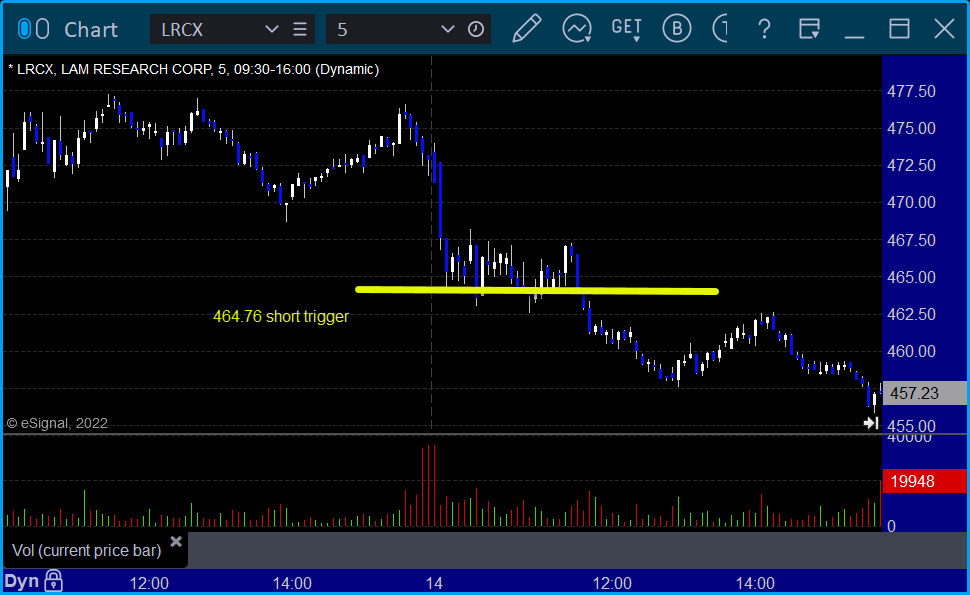This screenshot has width=970, height=595.
Task: Click the window link icon beside Chart
Action: coord(33,29)
